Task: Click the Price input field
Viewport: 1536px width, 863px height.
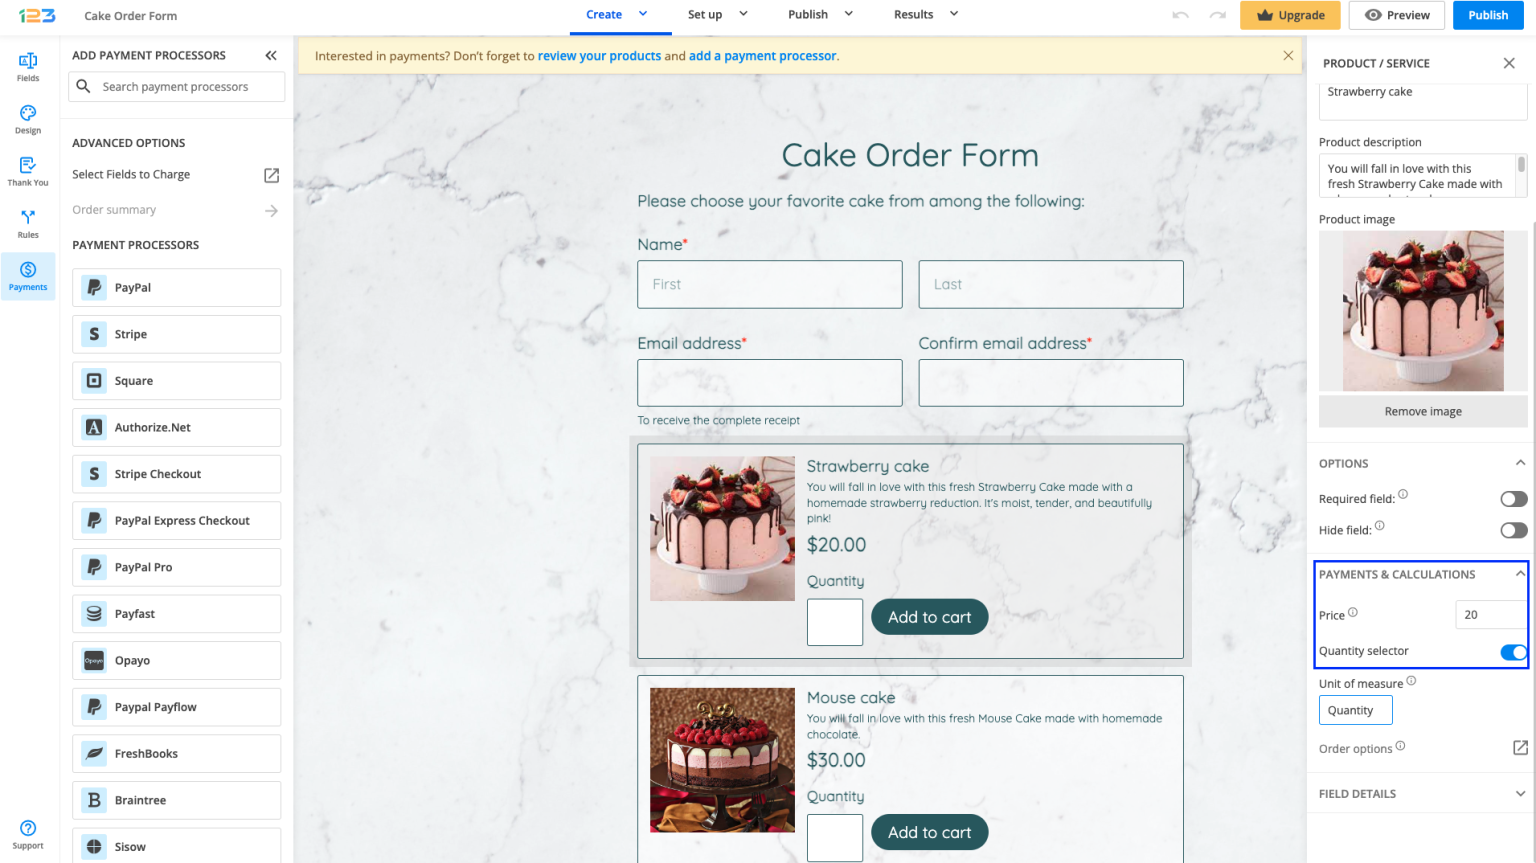Action: [x=1490, y=615]
